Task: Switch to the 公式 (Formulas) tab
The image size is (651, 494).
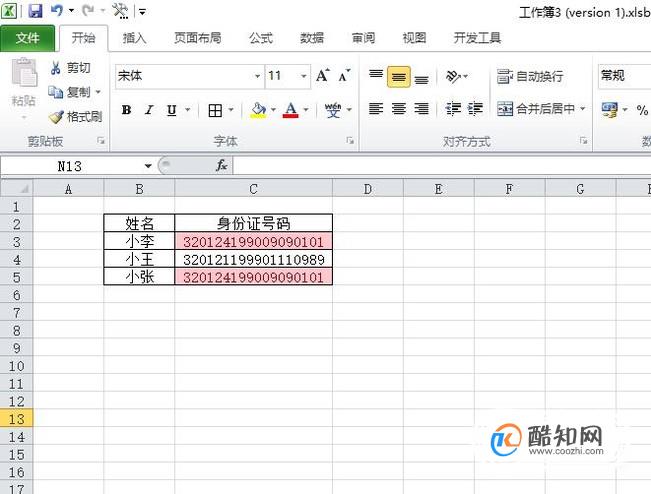Action: tap(261, 38)
